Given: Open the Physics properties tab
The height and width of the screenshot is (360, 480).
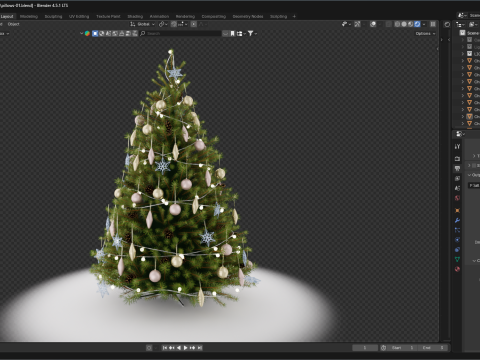Looking at the screenshot, I should point(457,240).
